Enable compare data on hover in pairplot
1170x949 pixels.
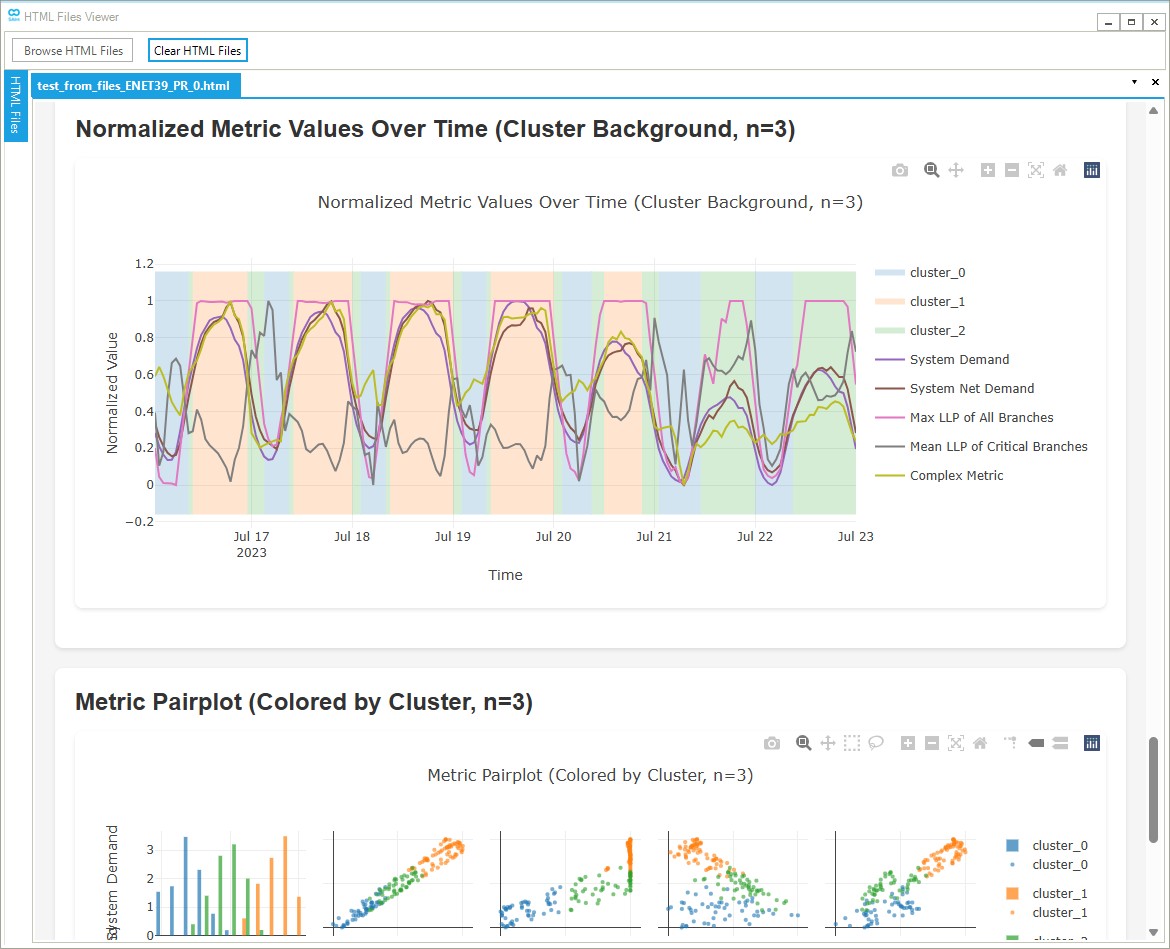pos(1061,743)
